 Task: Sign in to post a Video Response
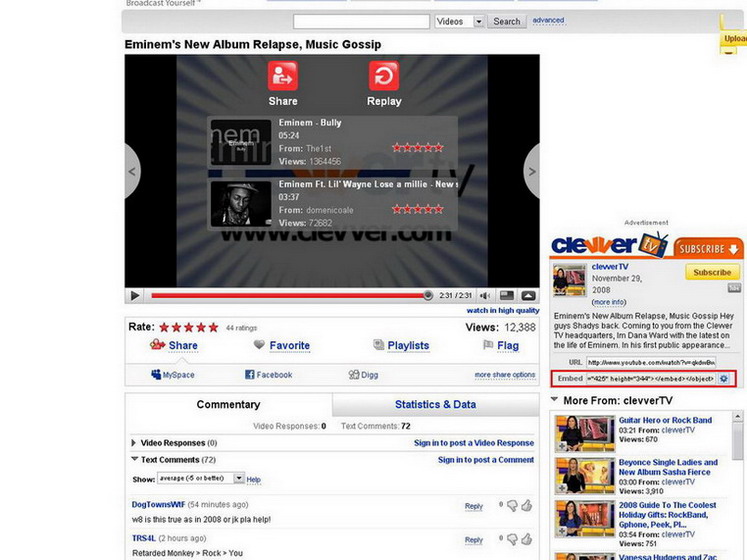tap(474, 443)
